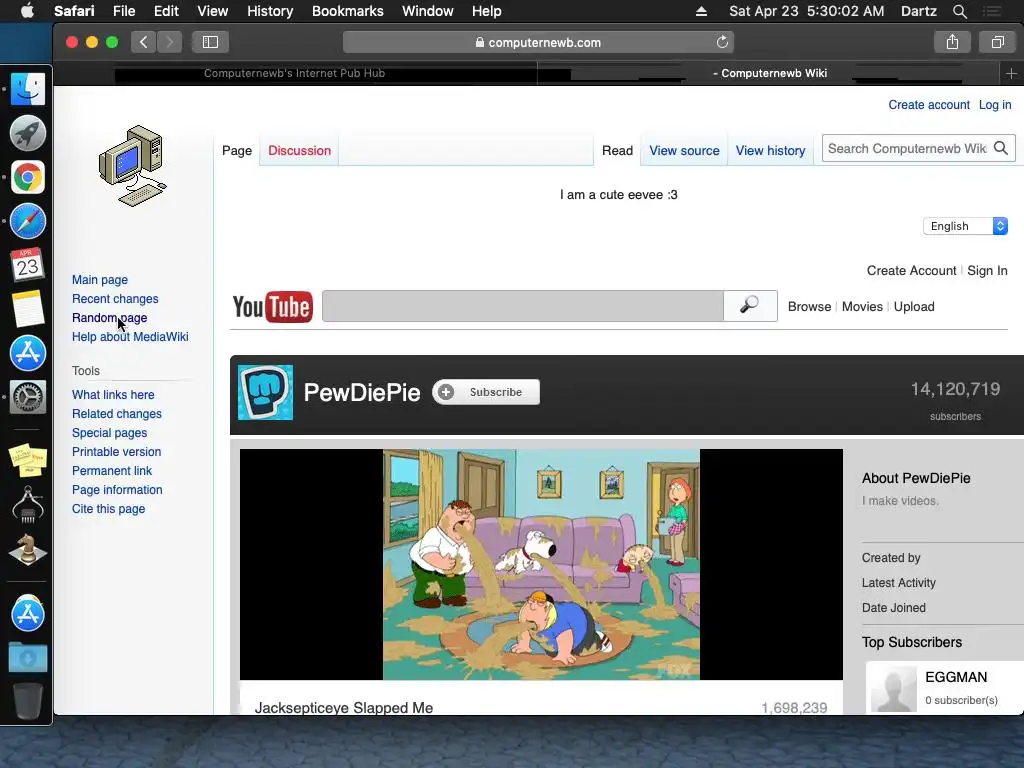Image resolution: width=1024 pixels, height=768 pixels.
Task: Open the Notes app in Dock
Action: (27, 308)
